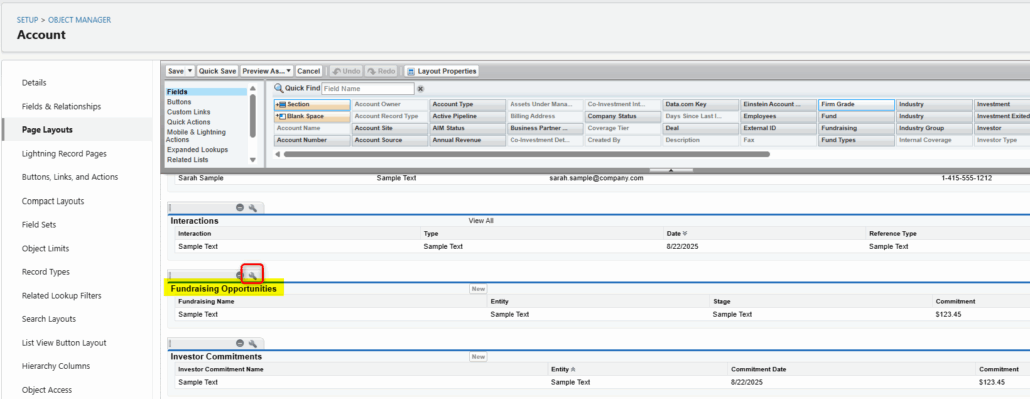1030x399 pixels.
Task: Click New button in Fundraising Opportunities list
Action: pos(478,289)
